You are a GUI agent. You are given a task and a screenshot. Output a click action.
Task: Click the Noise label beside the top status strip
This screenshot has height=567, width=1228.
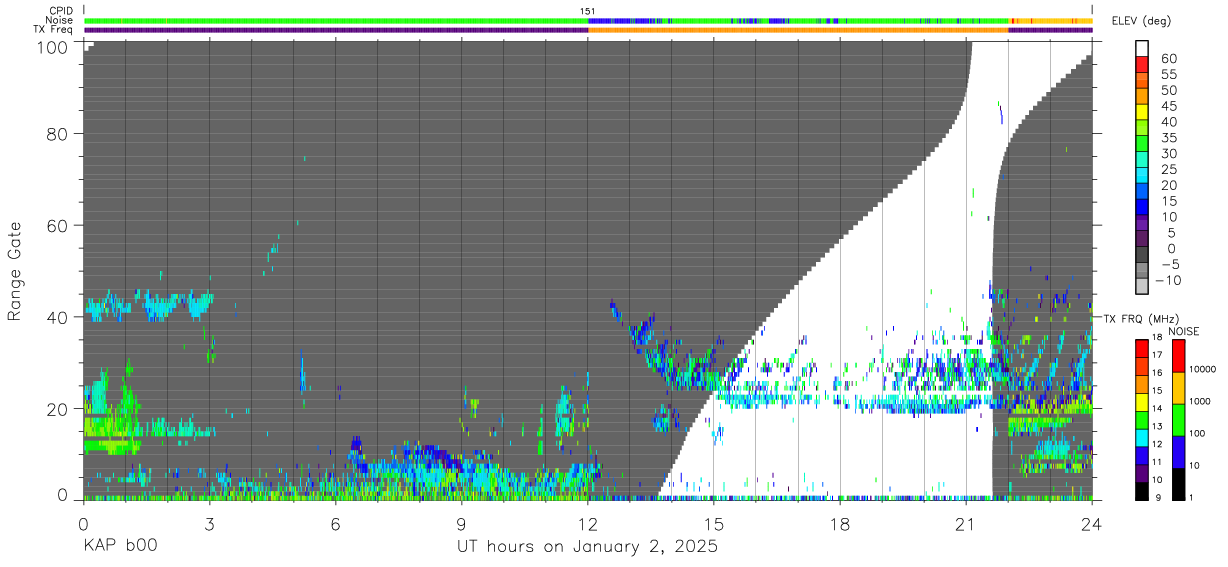click(x=59, y=20)
